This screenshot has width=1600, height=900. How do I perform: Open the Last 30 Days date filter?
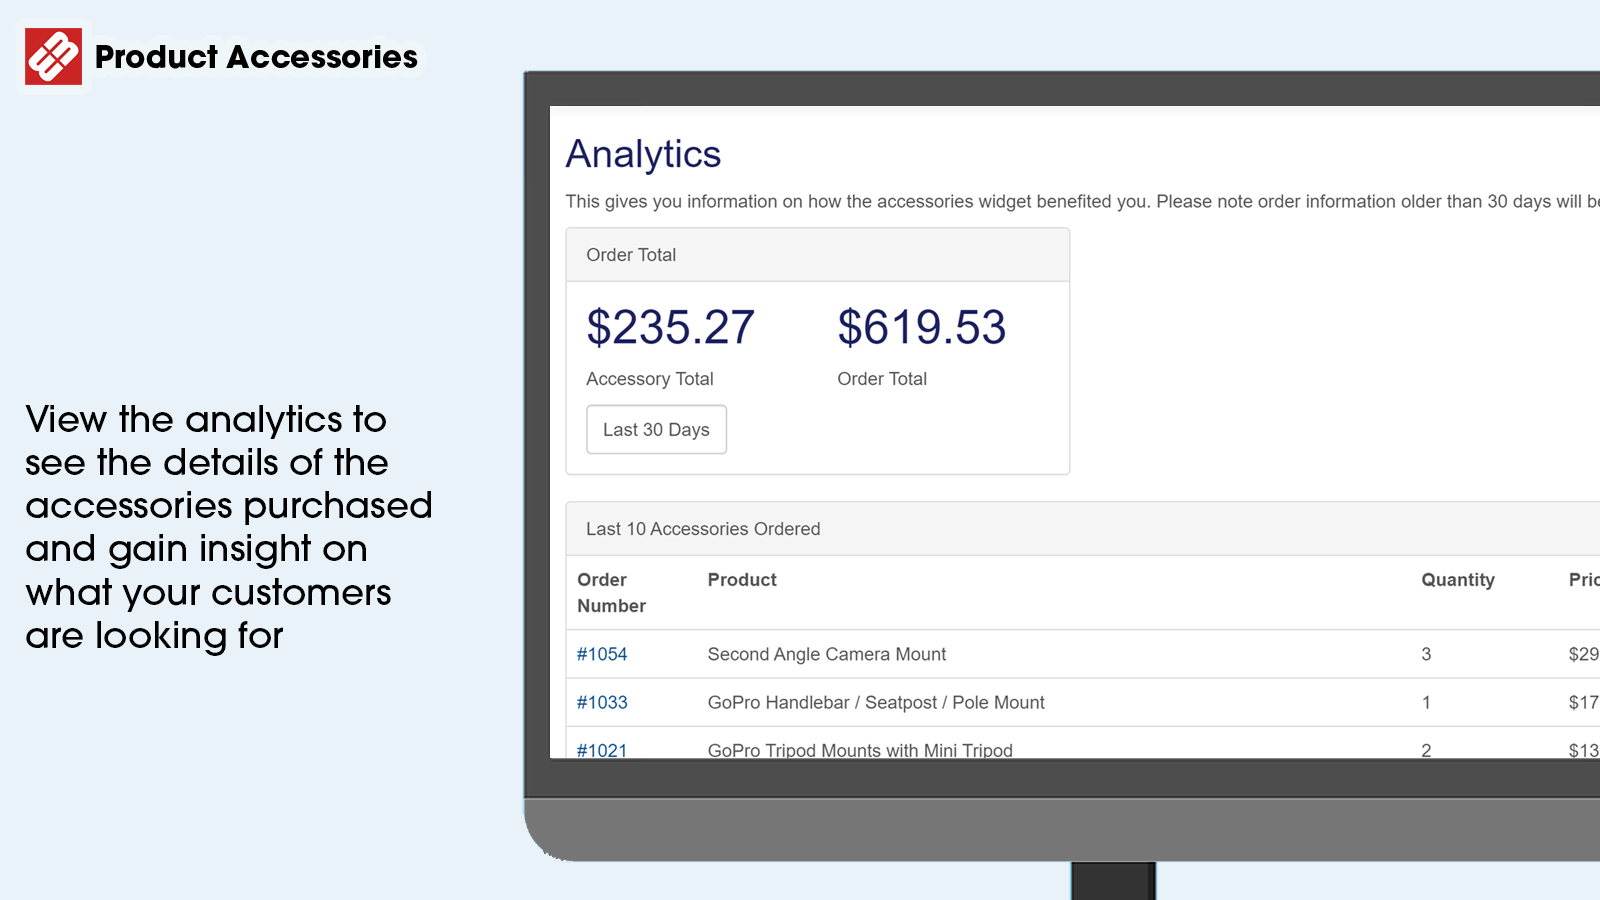[655, 429]
